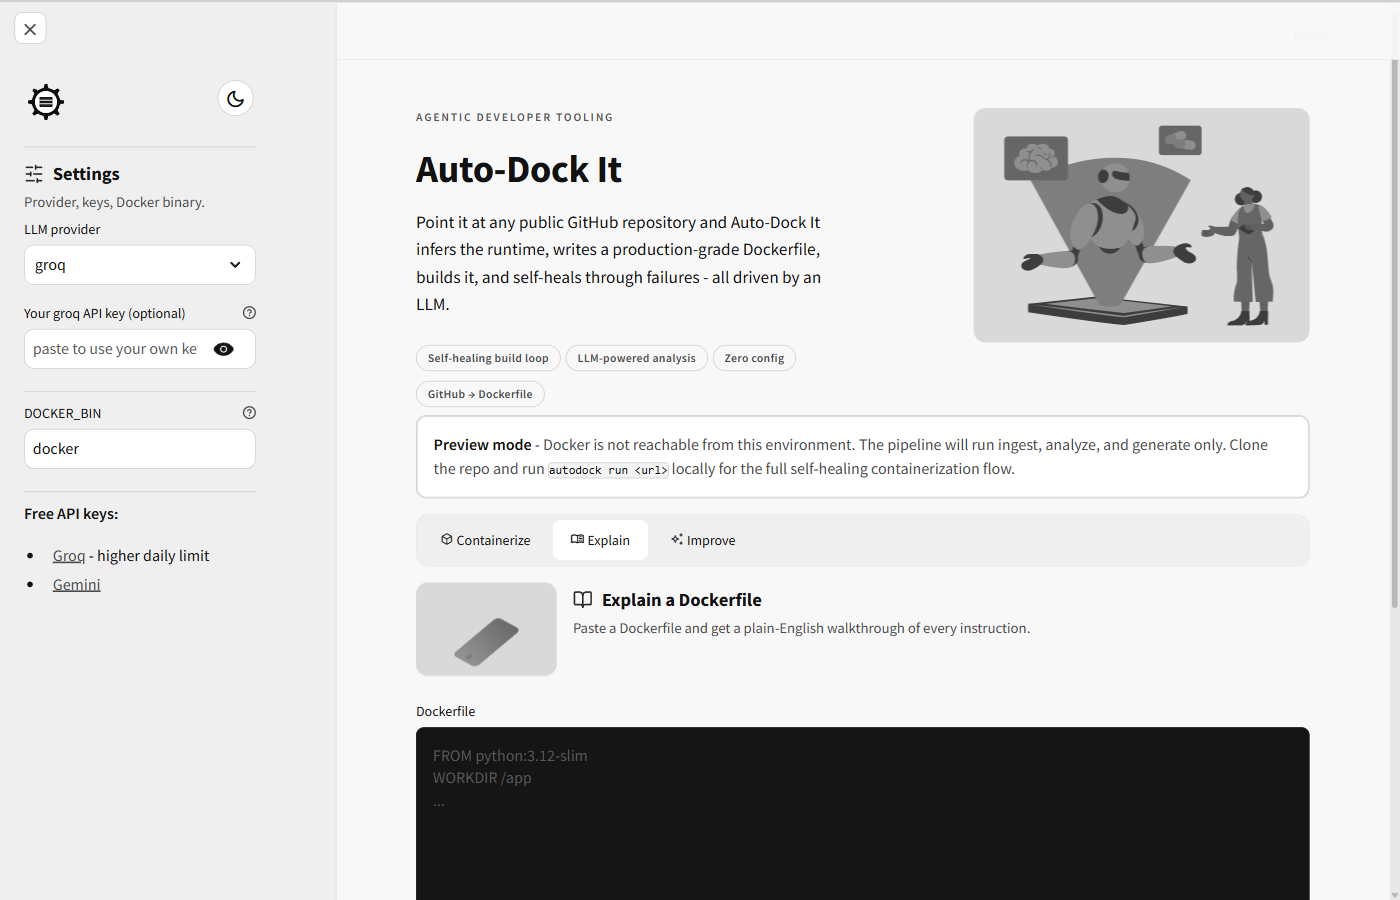The height and width of the screenshot is (900, 1400).
Task: Click into the Dockerfile code text area
Action: pos(863,813)
